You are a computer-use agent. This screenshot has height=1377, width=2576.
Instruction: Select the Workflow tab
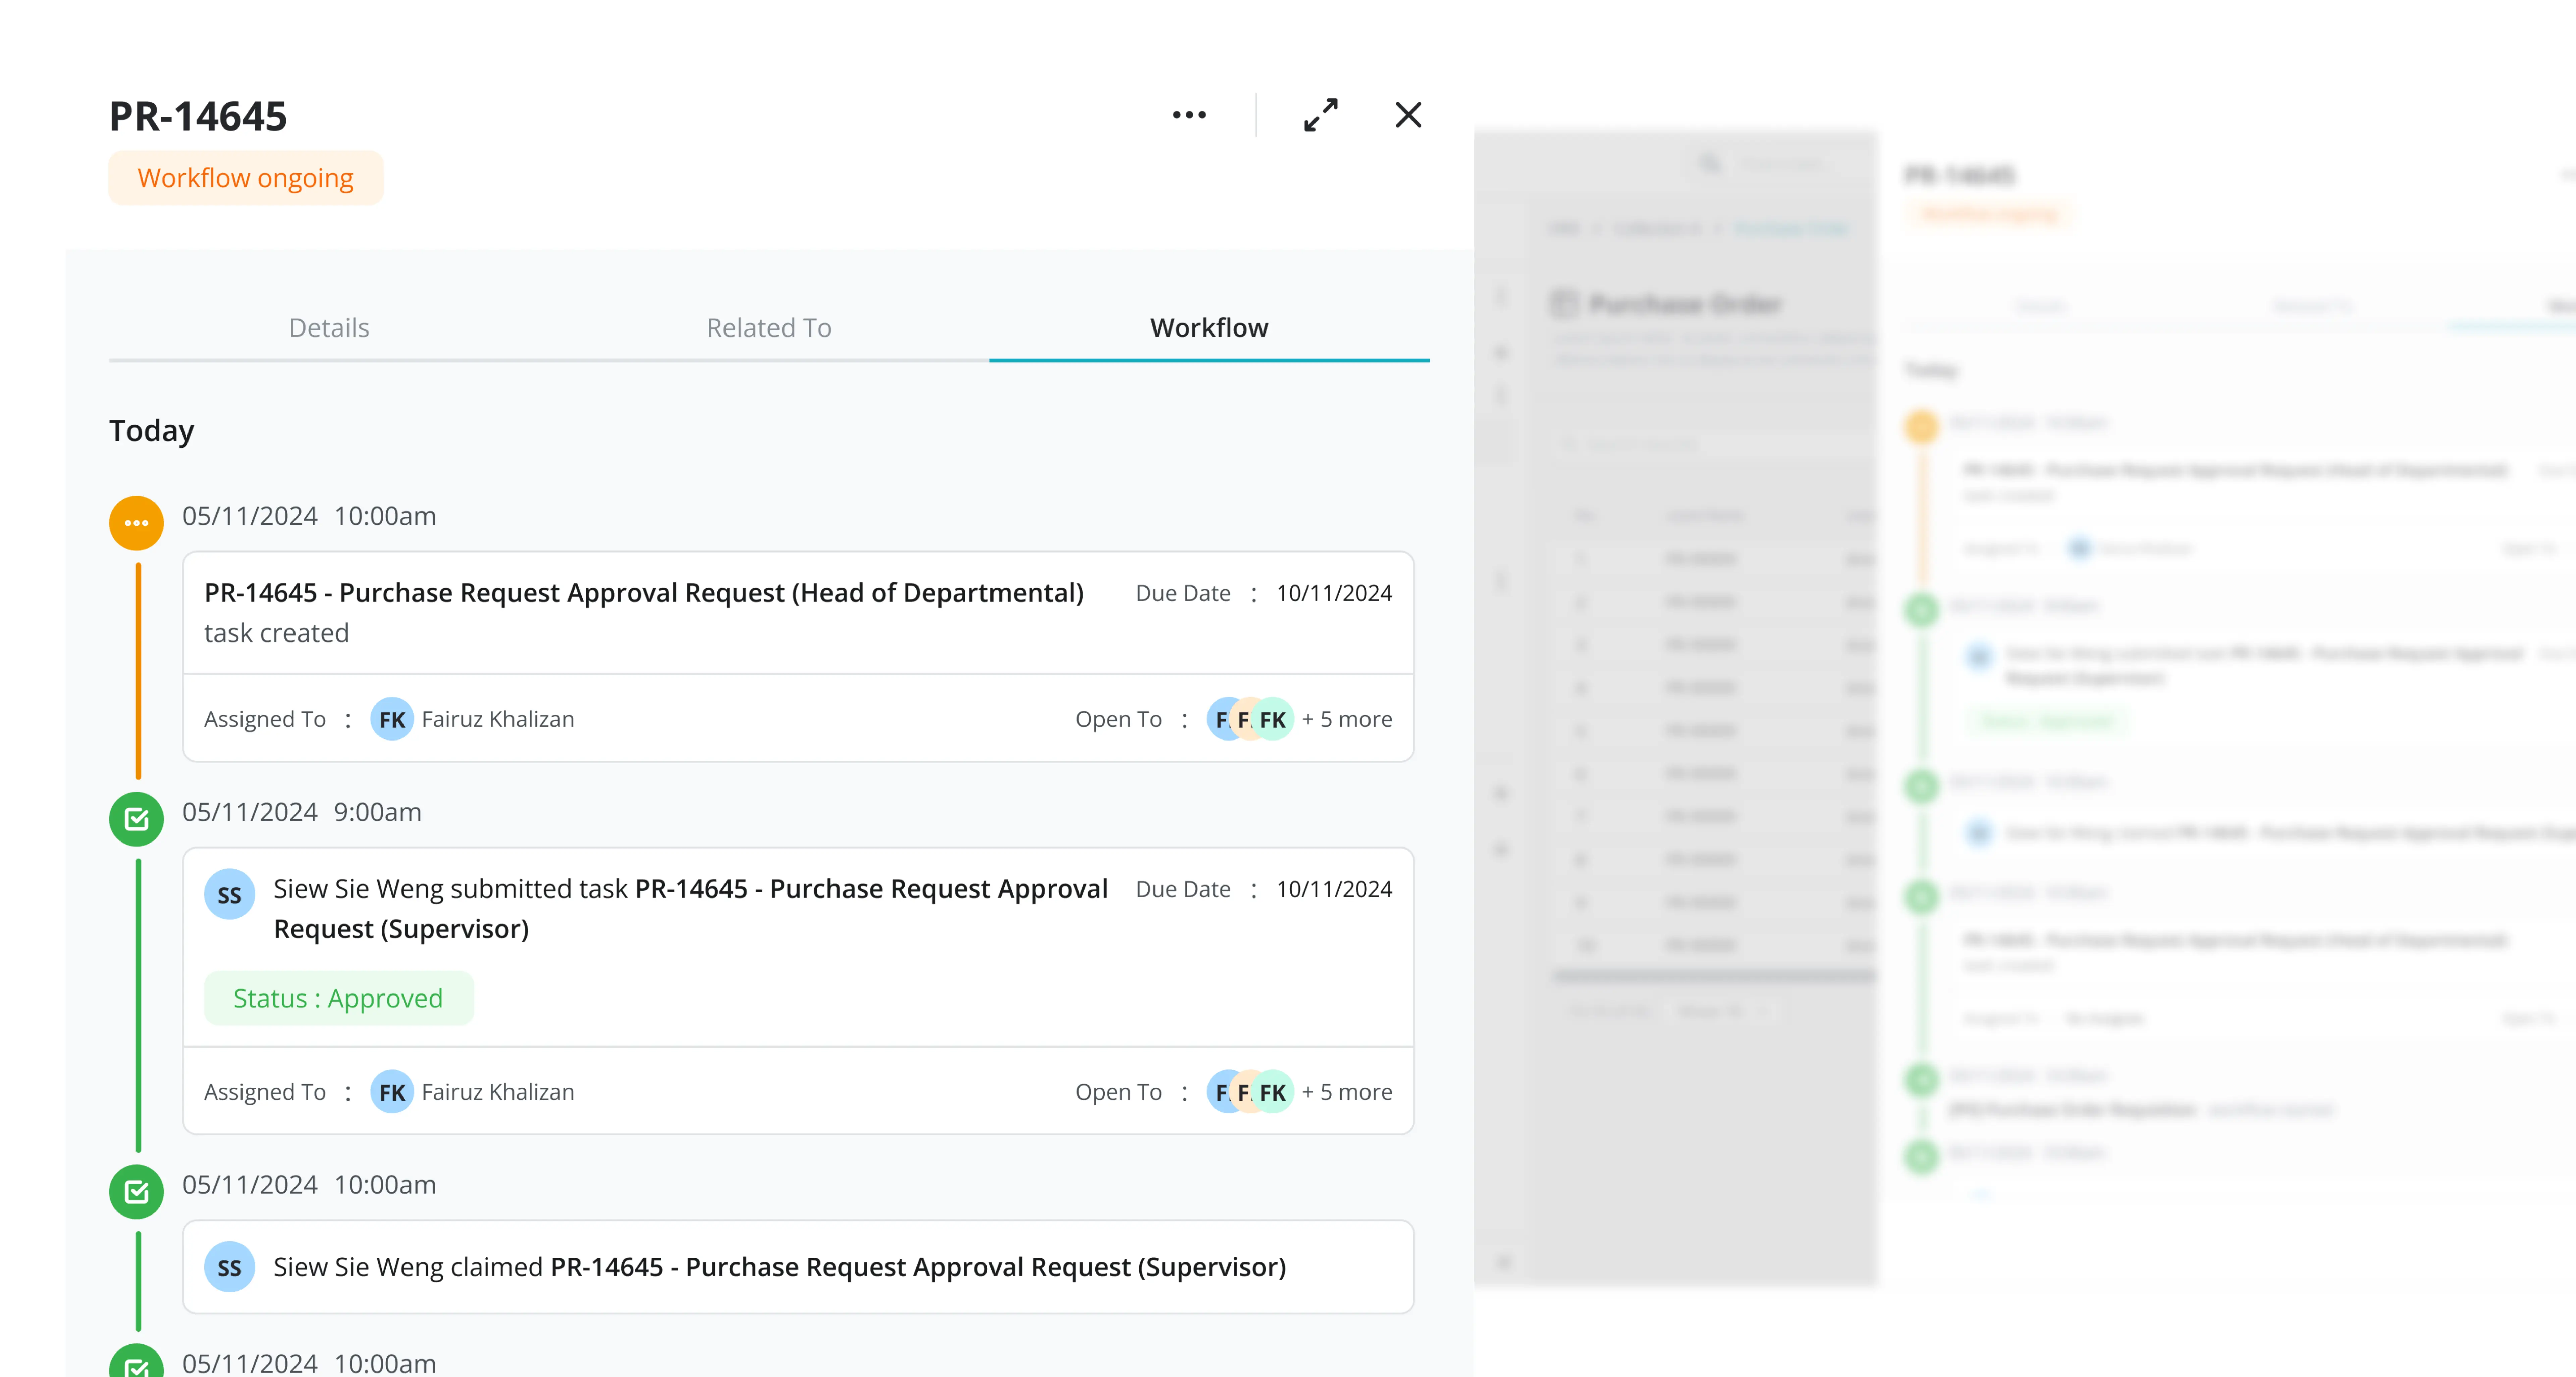1209,328
